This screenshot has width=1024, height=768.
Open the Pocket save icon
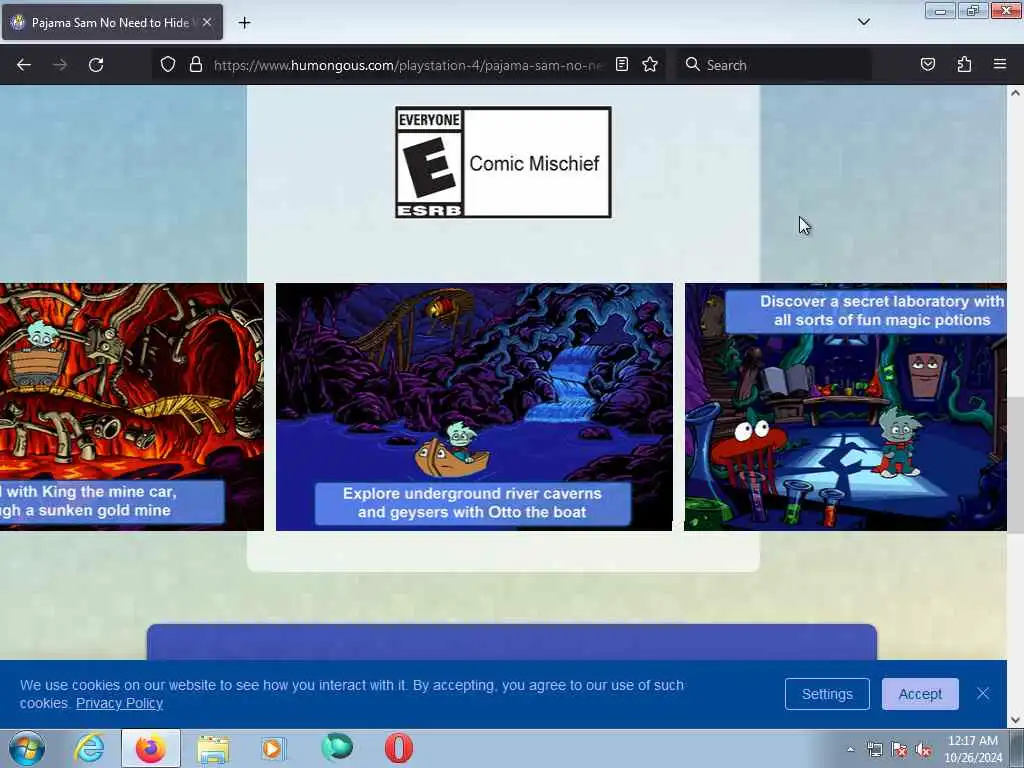click(927, 65)
